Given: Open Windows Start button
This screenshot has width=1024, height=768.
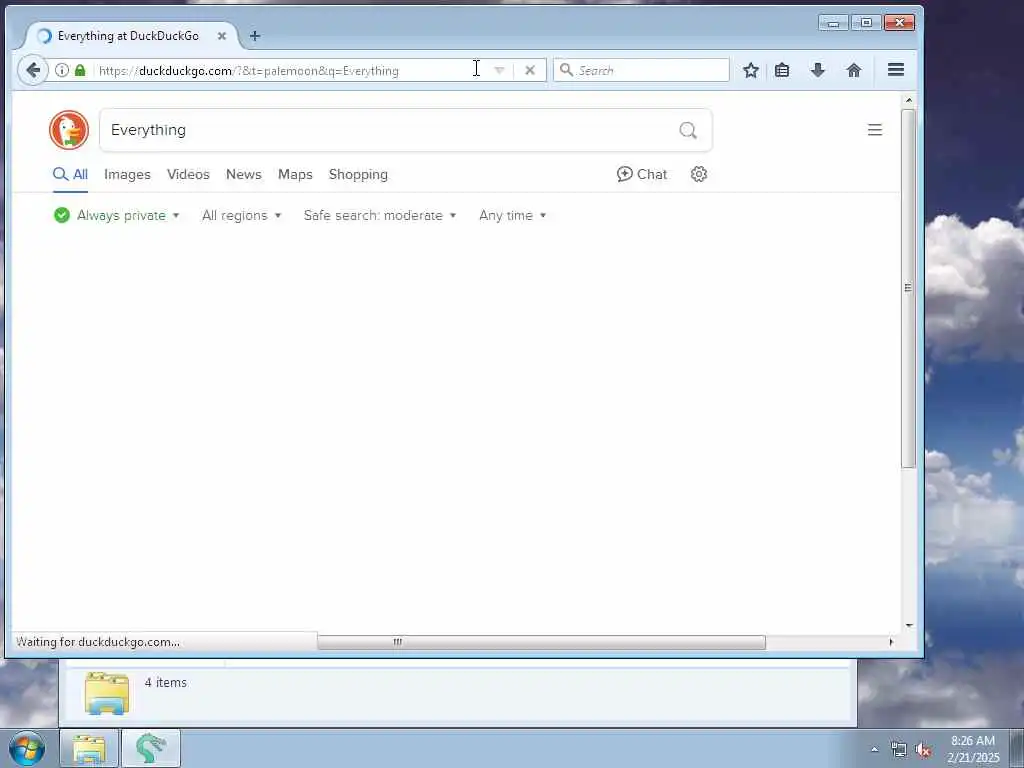Looking at the screenshot, I should pyautogui.click(x=27, y=748).
